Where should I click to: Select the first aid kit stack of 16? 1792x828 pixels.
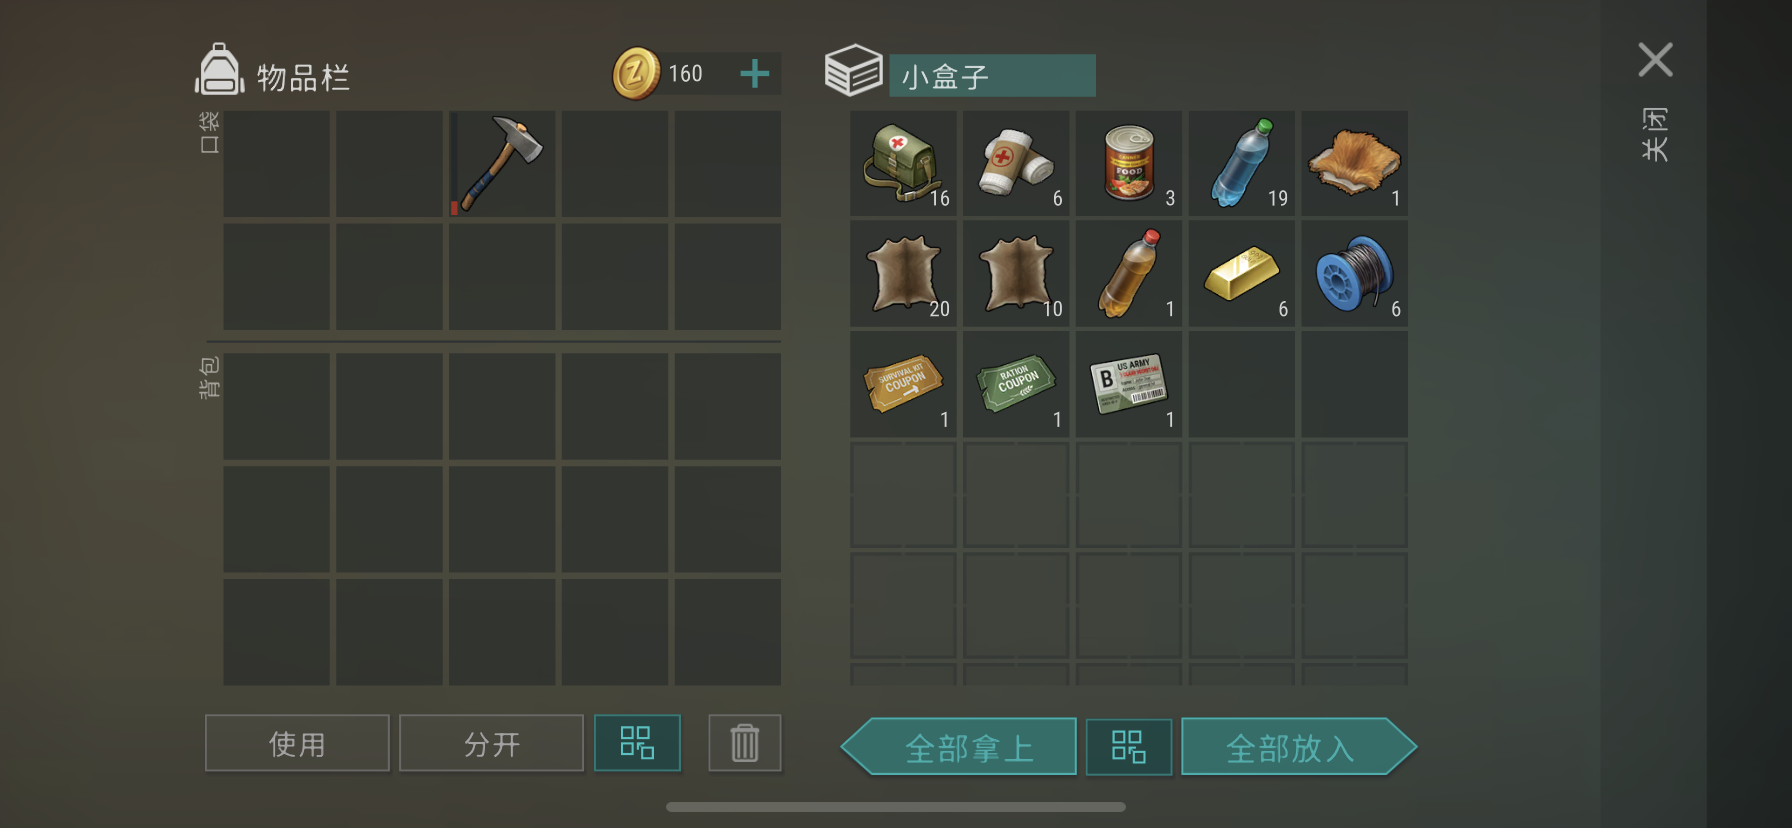[x=903, y=164]
